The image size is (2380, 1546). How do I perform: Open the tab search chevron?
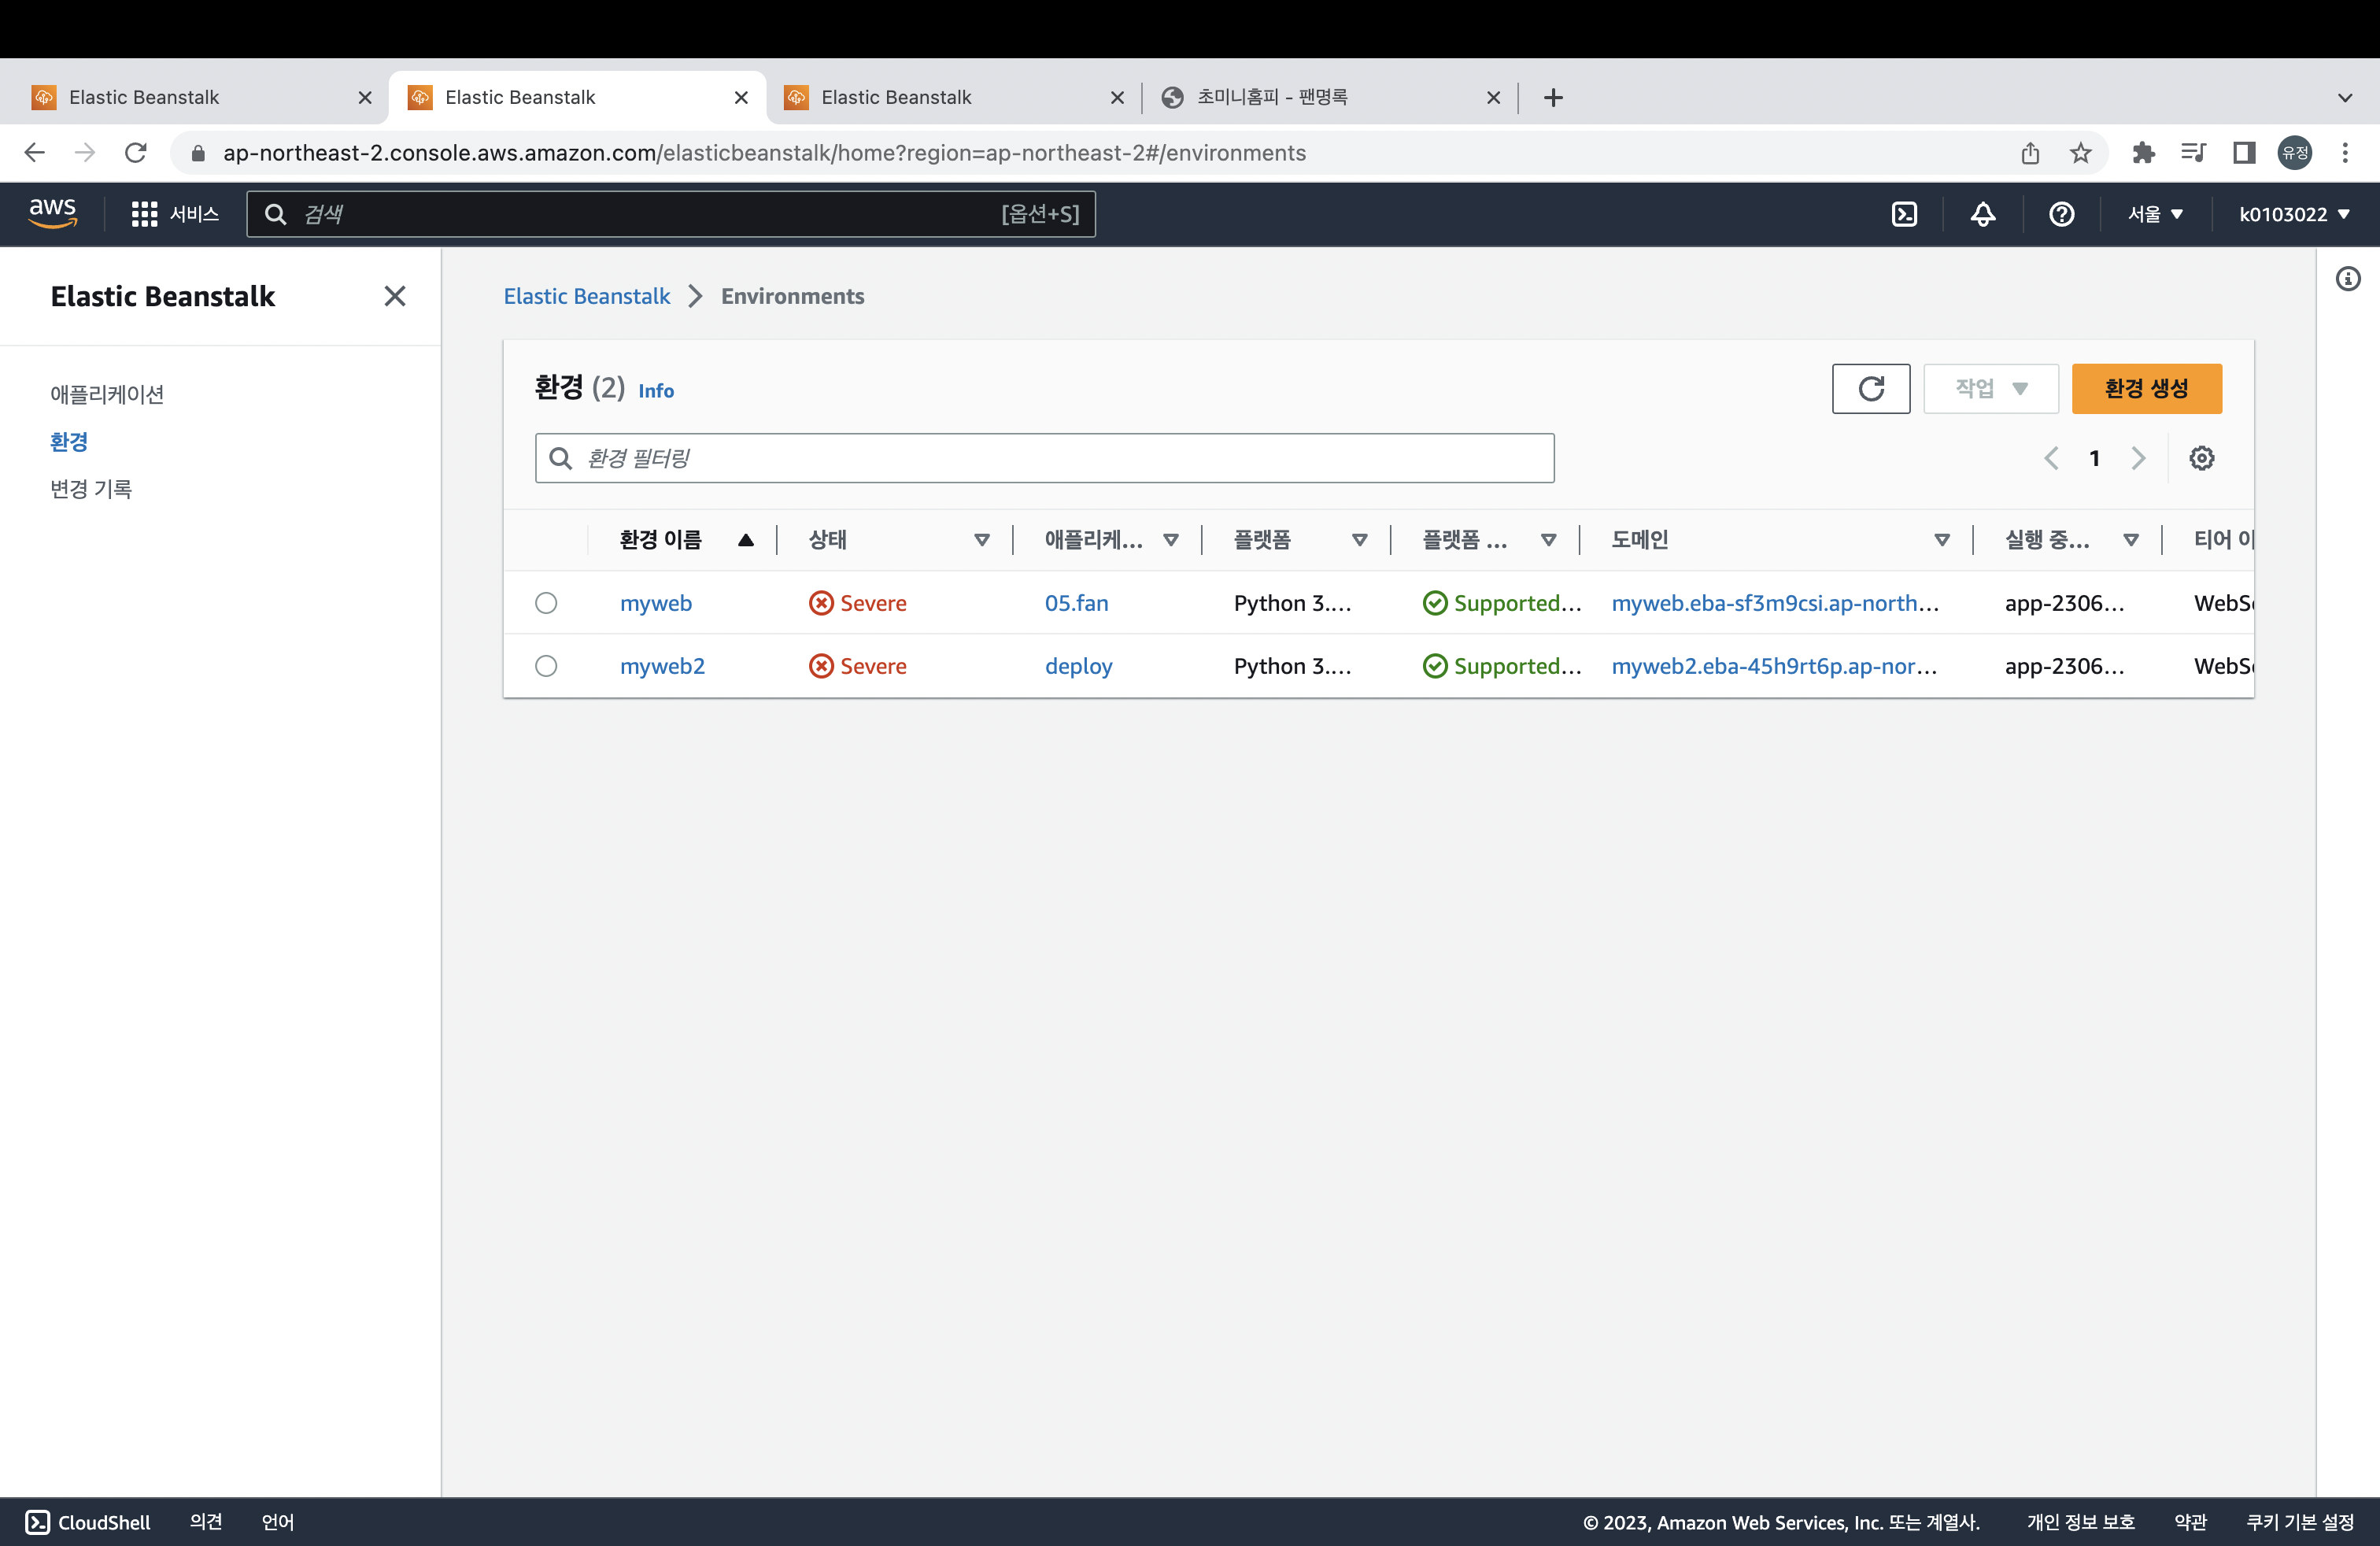coord(2345,97)
